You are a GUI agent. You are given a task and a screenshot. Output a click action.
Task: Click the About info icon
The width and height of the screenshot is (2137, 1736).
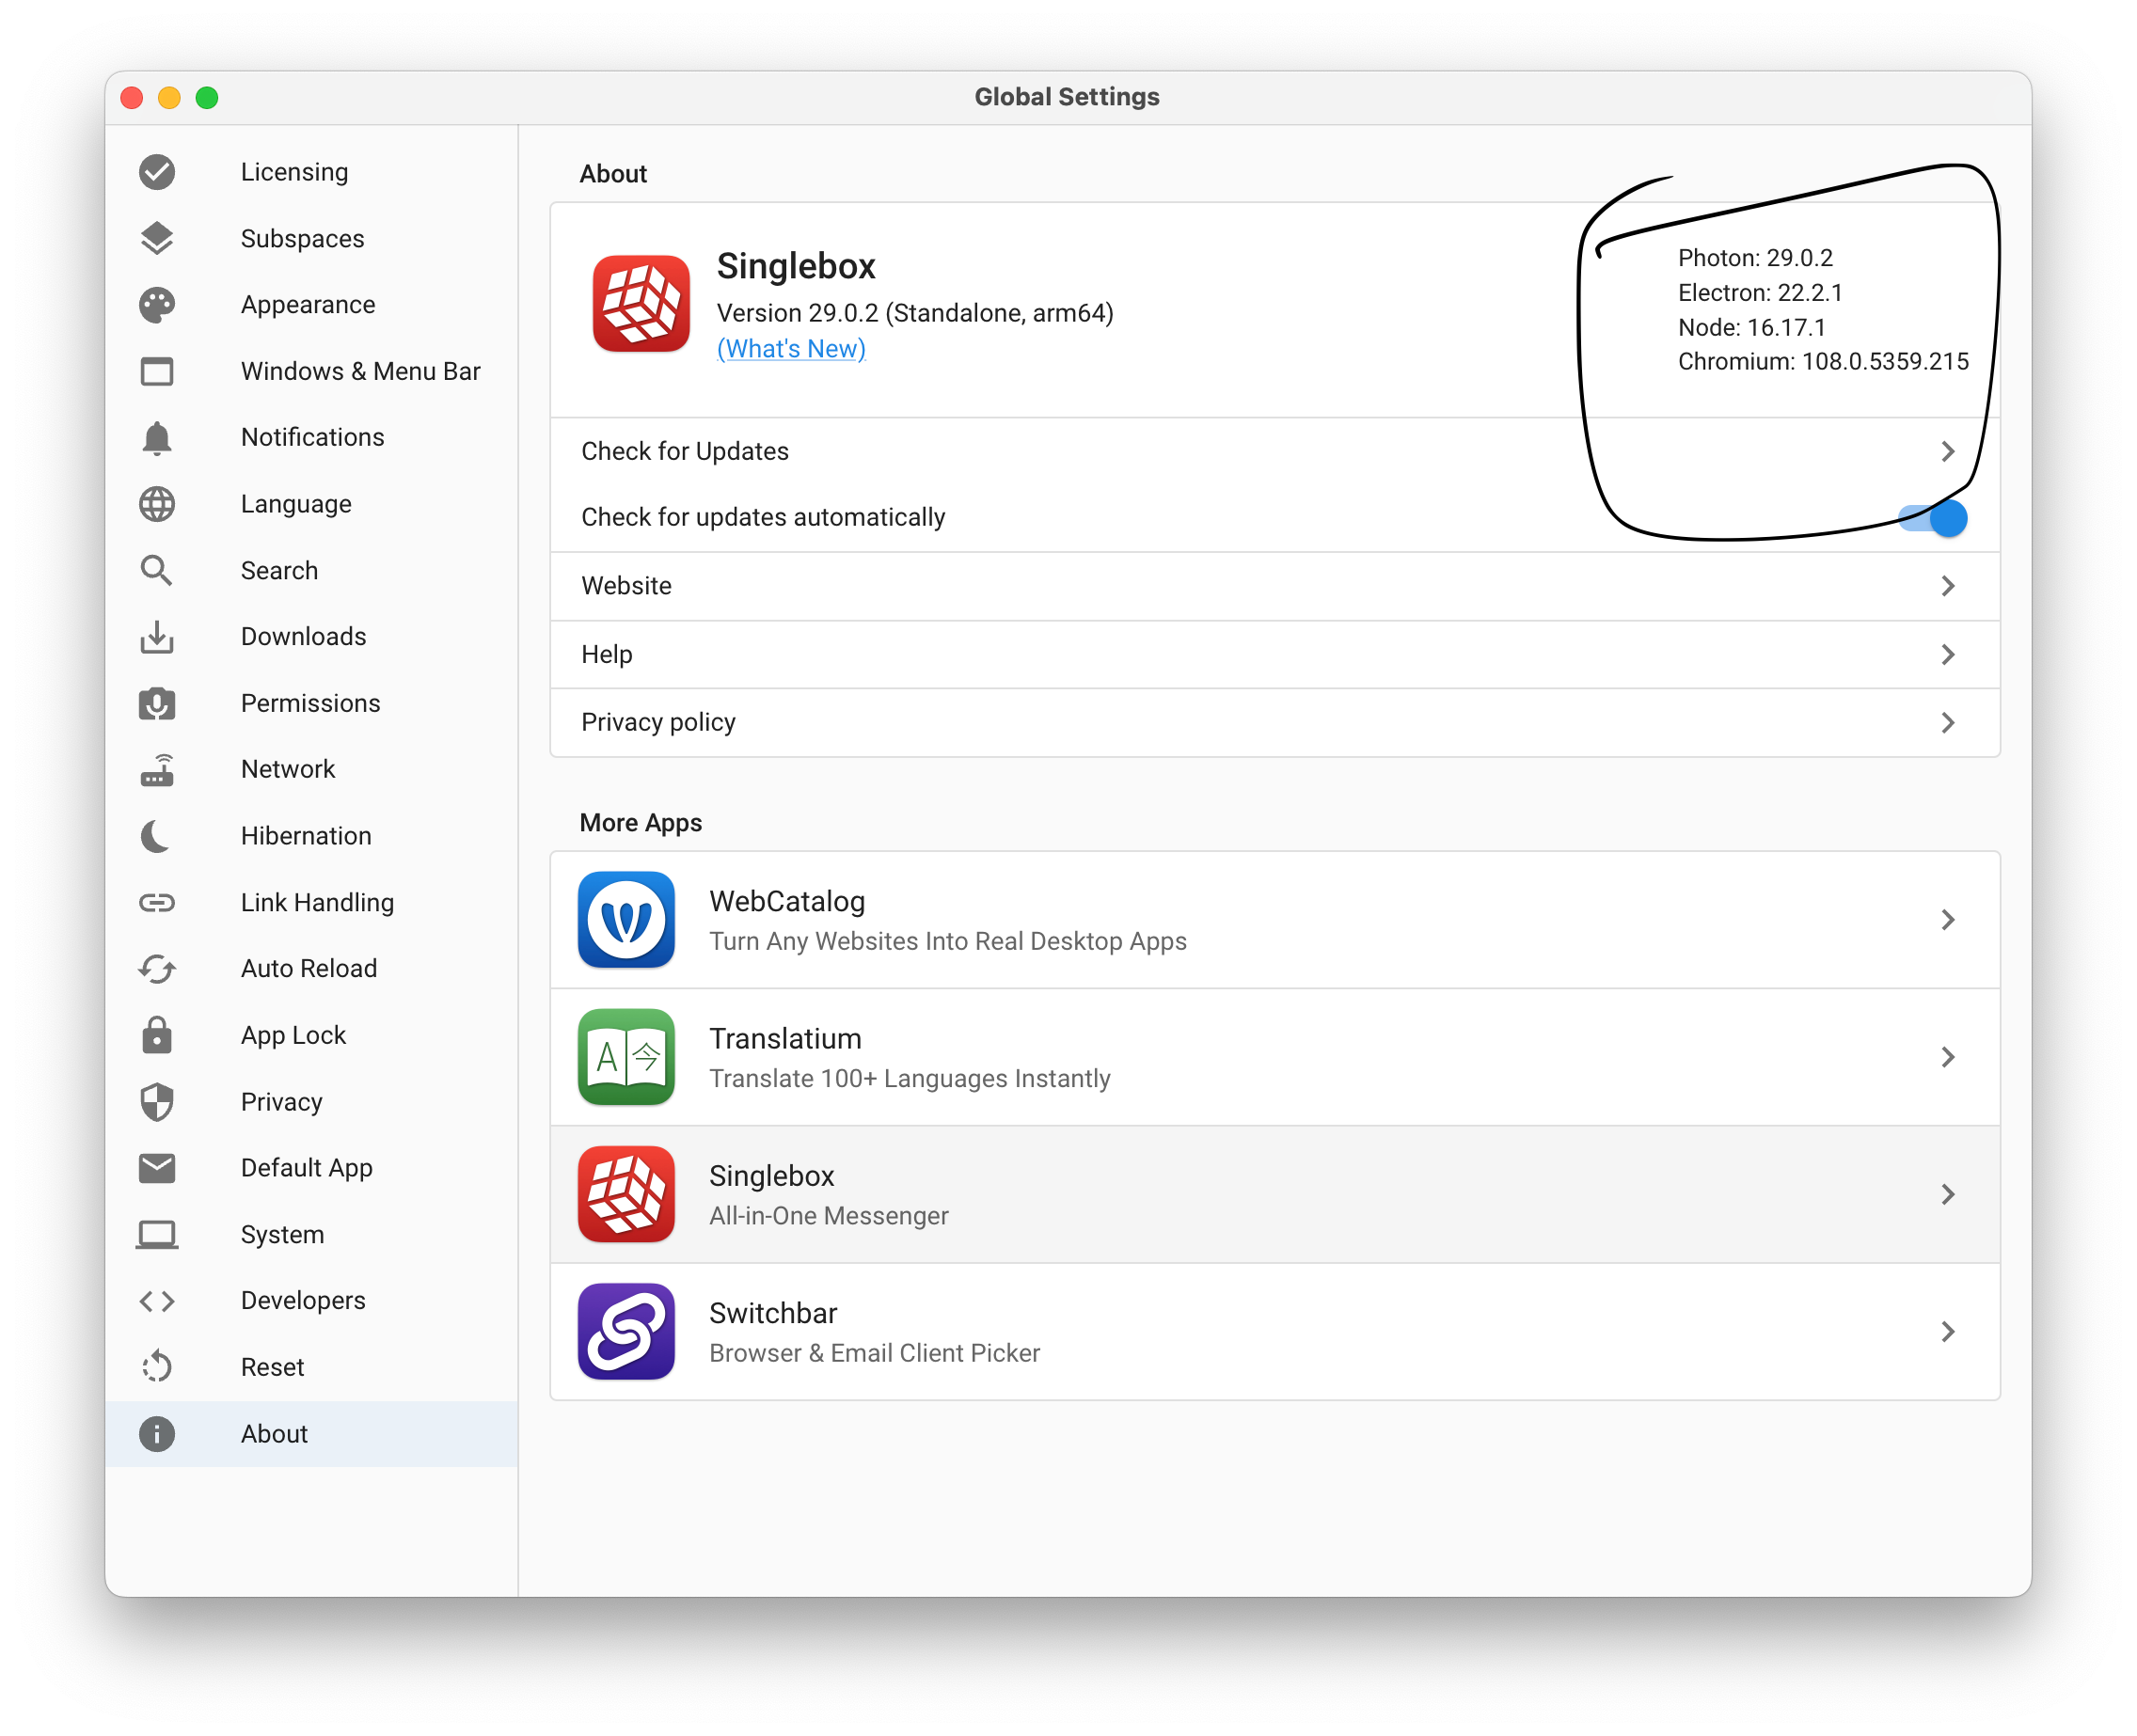(157, 1434)
